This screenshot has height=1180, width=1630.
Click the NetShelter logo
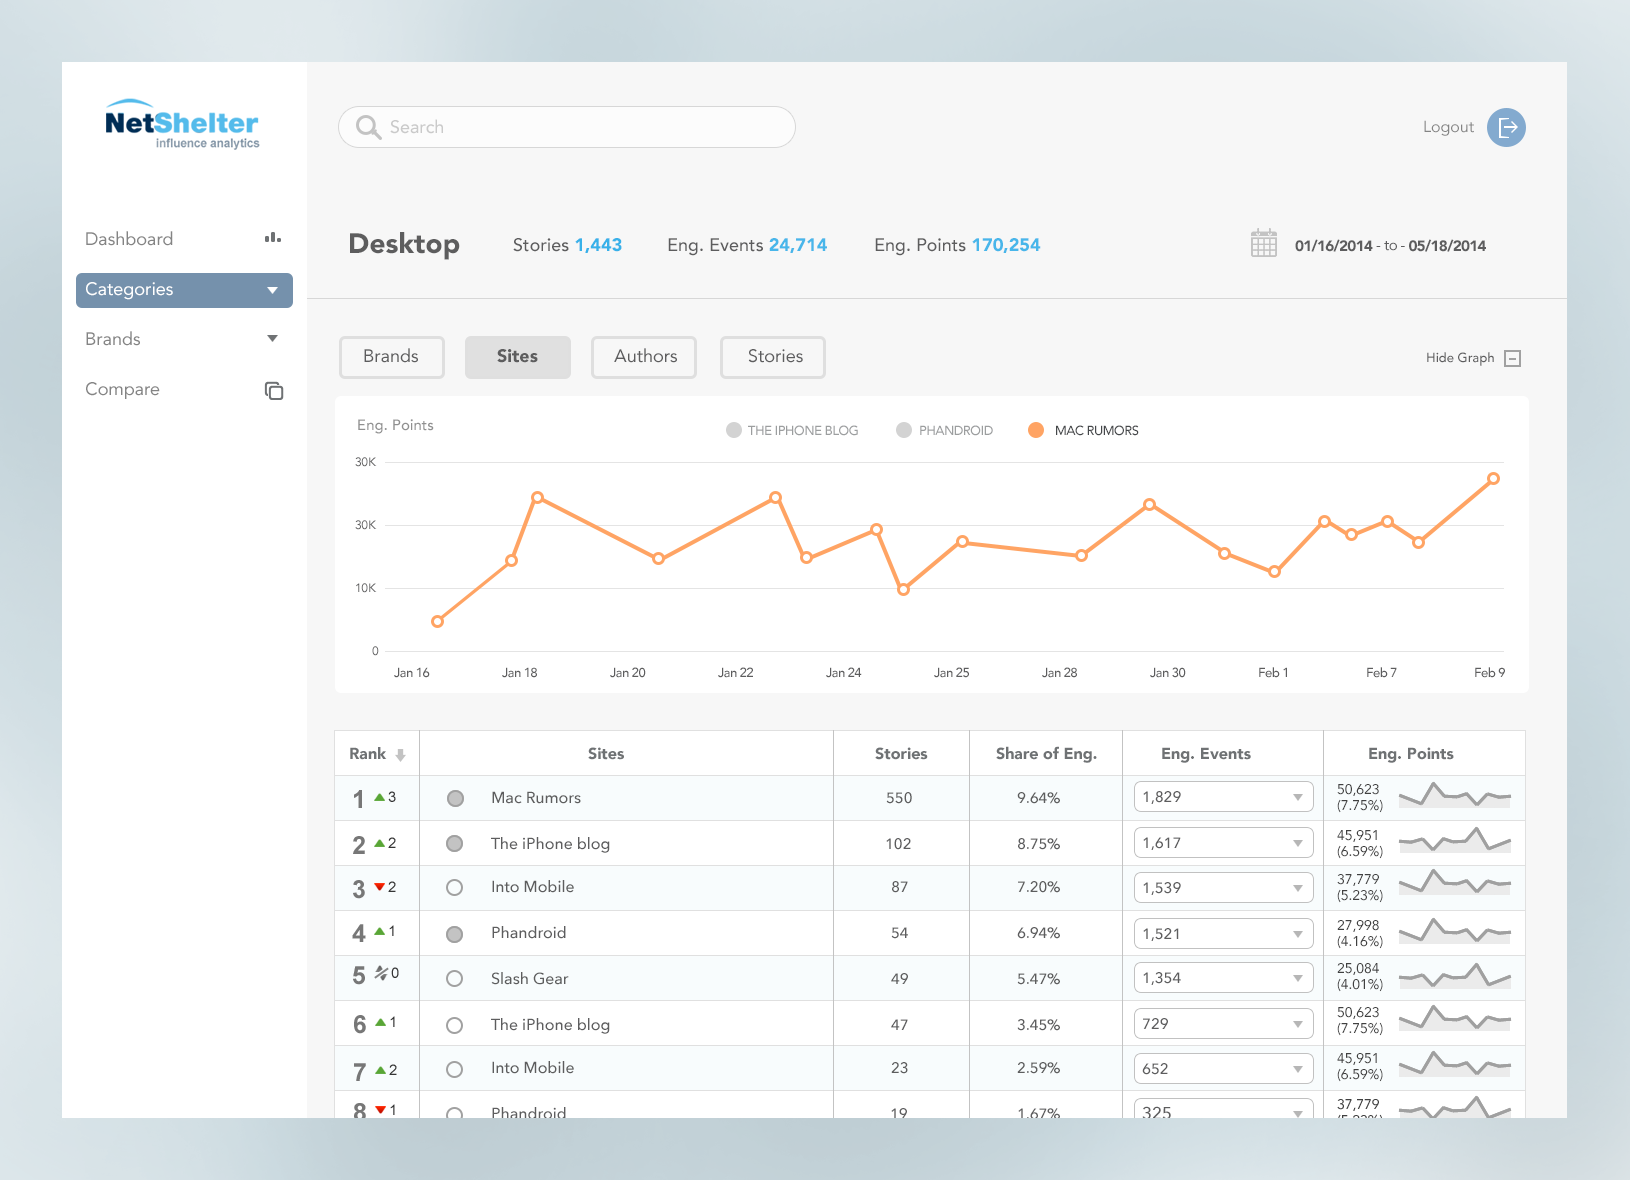[x=183, y=125]
